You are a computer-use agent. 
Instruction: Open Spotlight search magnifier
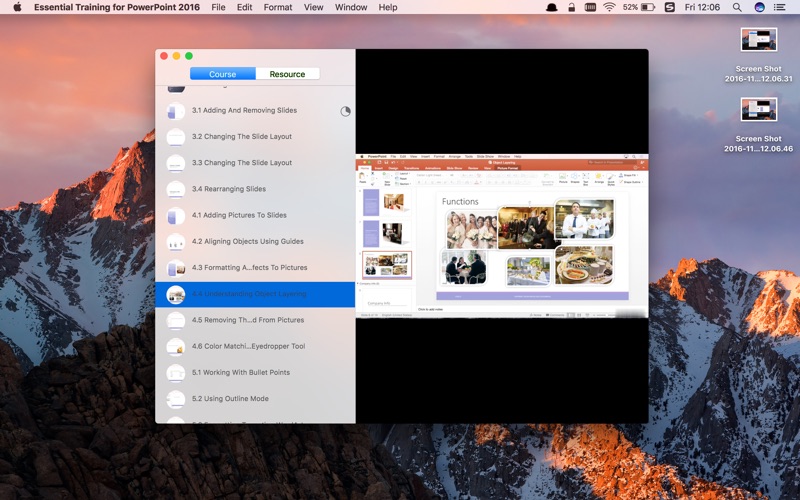(x=737, y=7)
